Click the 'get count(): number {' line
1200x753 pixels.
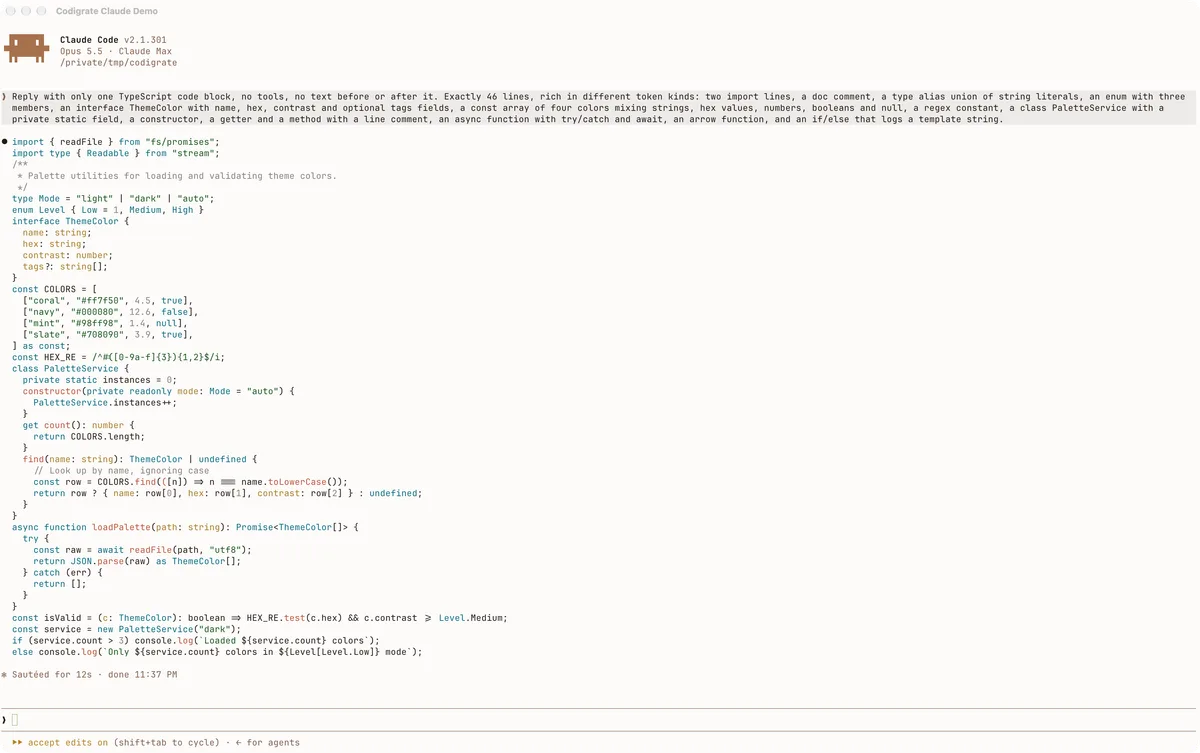click(78, 425)
